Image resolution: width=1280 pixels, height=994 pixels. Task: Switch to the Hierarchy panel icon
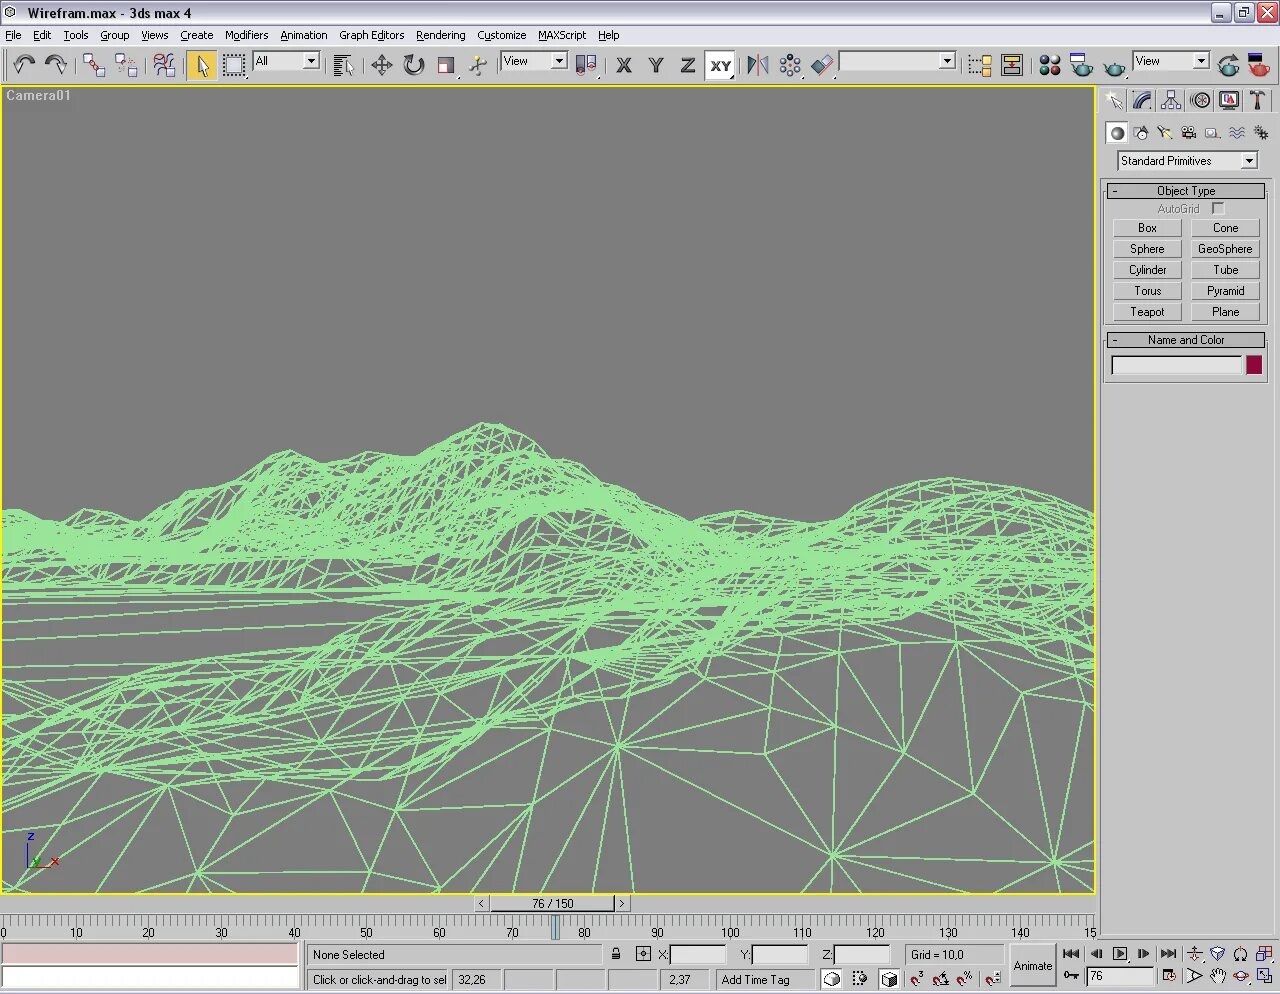1171,100
